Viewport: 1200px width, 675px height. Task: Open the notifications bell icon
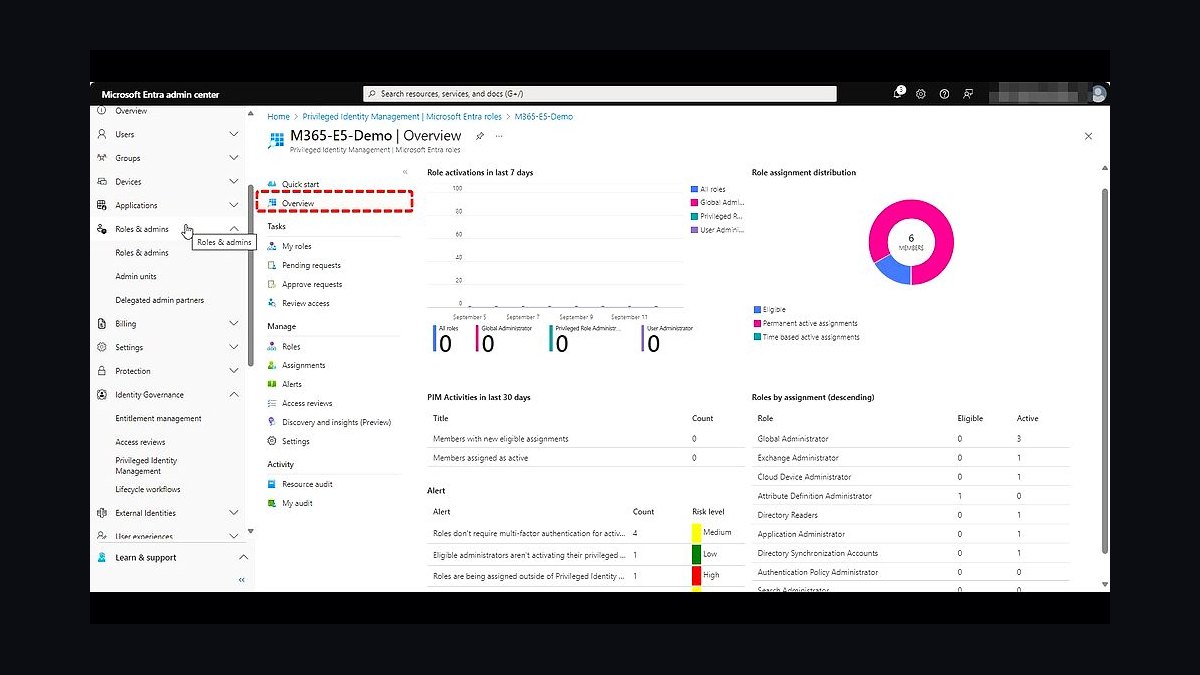click(x=898, y=94)
